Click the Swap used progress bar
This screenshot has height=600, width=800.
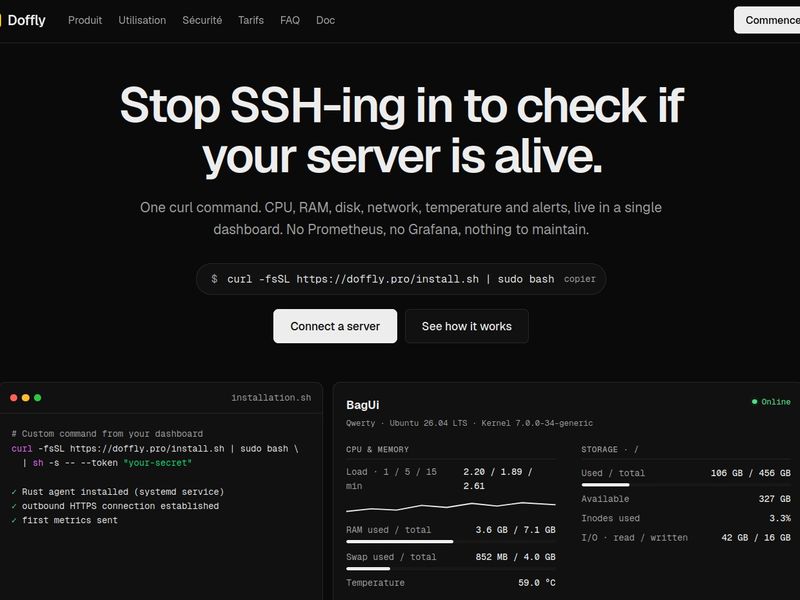coord(451,568)
